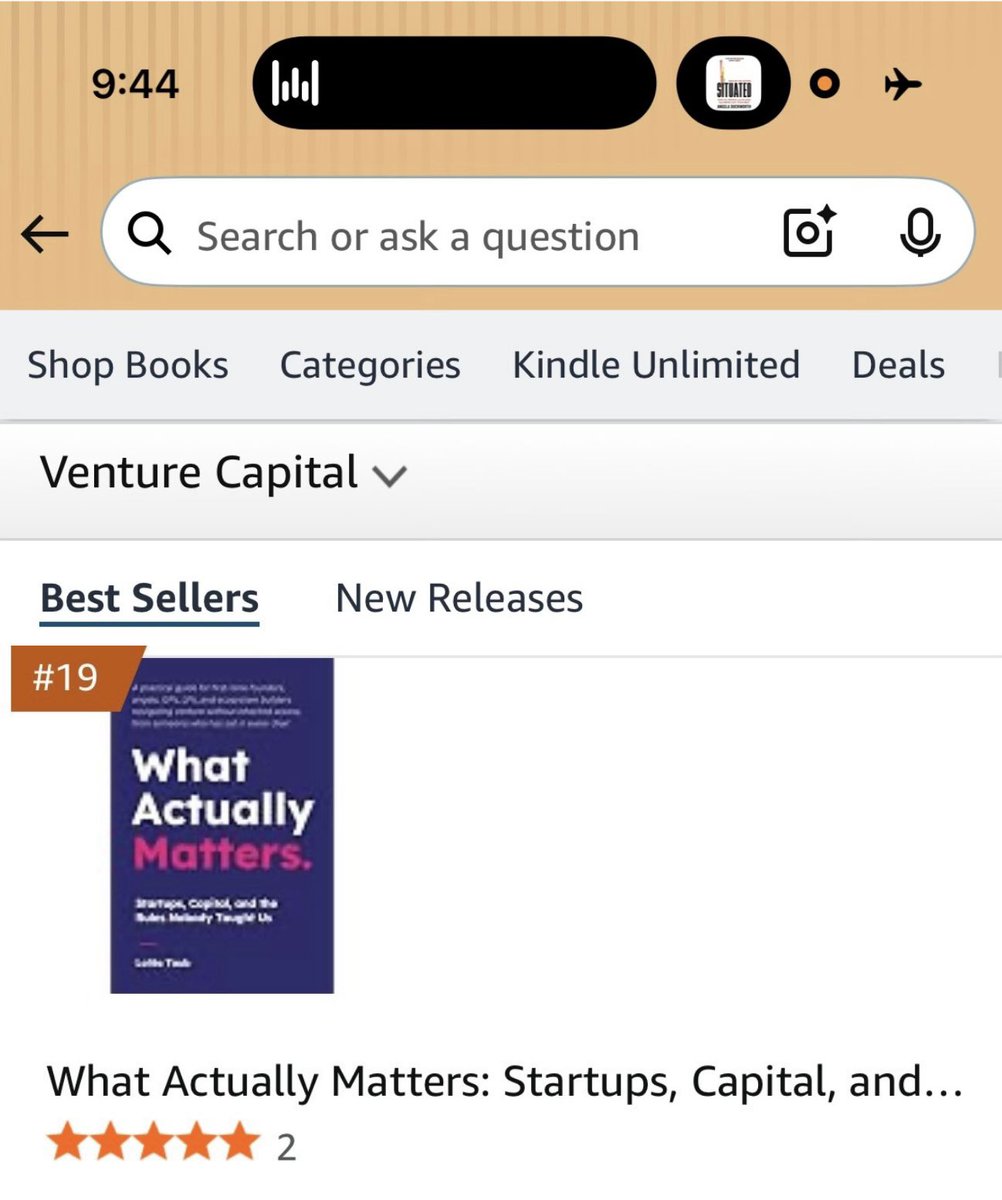Image resolution: width=1002 pixels, height=1200 pixels.
Task: Open the Situated audiobook cover in Dynamic Island
Action: pyautogui.click(x=734, y=83)
